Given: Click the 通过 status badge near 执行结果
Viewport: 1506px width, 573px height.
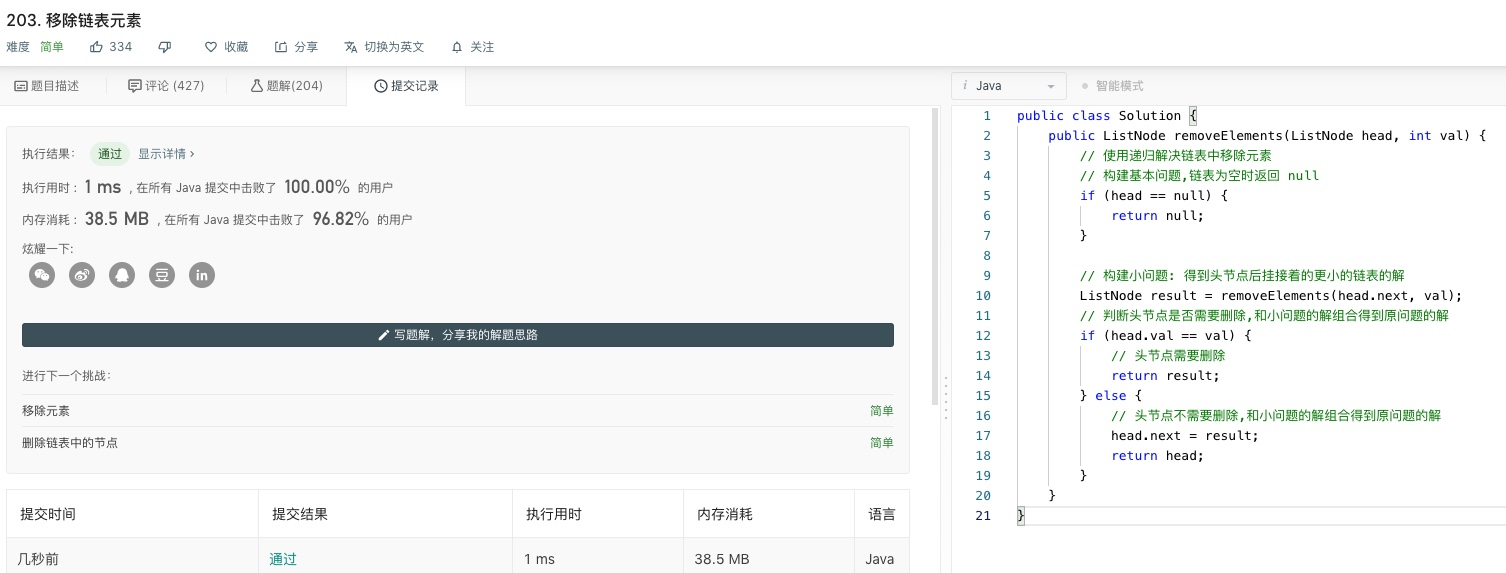Looking at the screenshot, I should (110, 154).
